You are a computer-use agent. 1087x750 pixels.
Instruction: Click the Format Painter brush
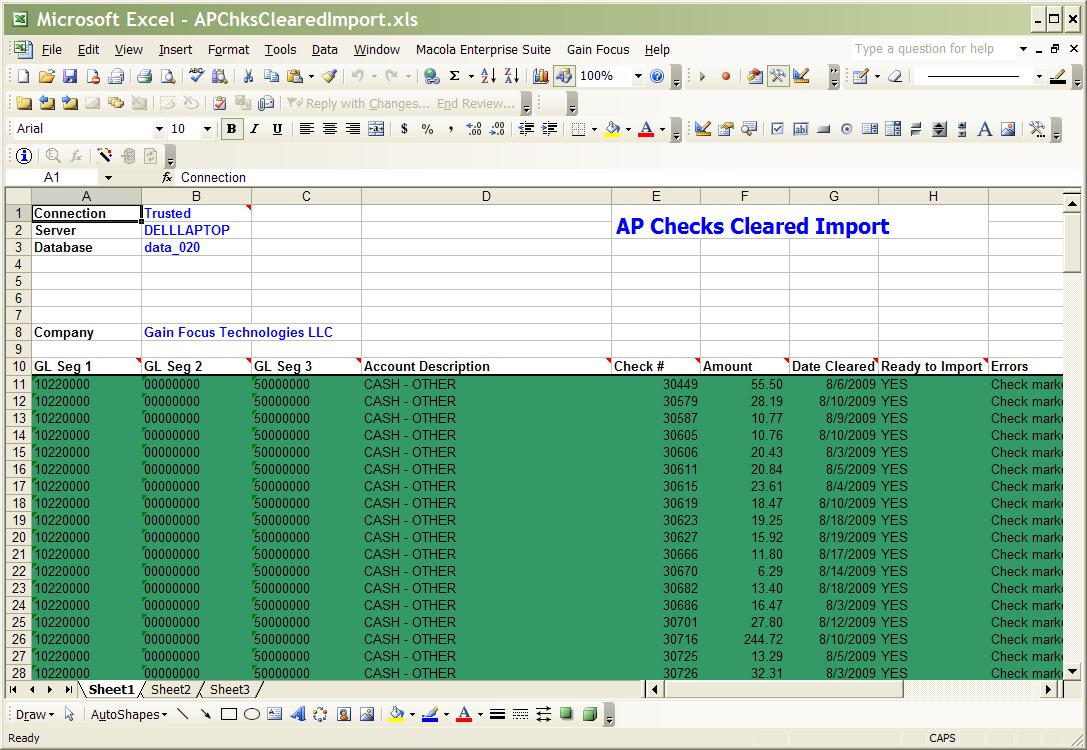tap(329, 76)
